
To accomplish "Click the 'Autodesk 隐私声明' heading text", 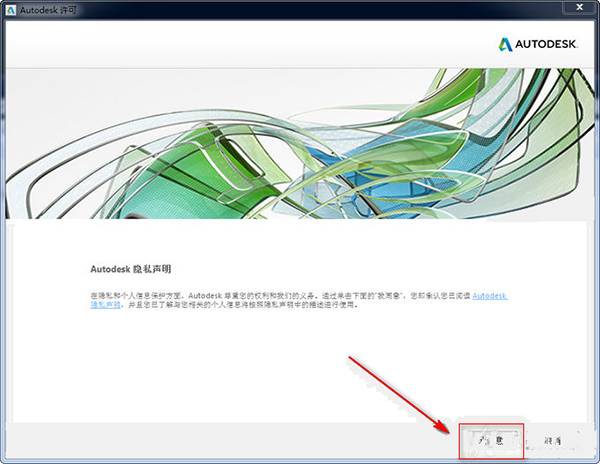I will [x=130, y=269].
